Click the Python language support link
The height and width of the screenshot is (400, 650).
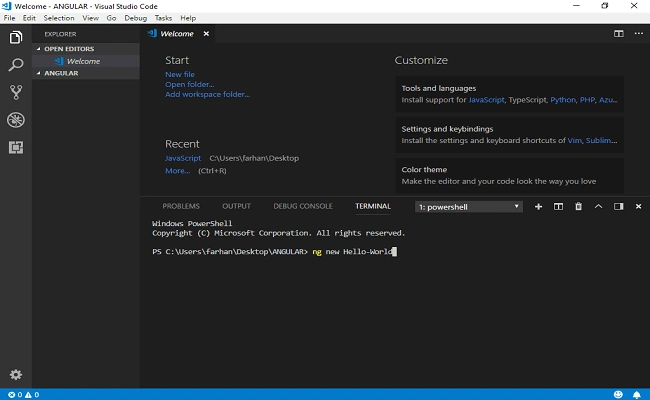click(x=563, y=100)
